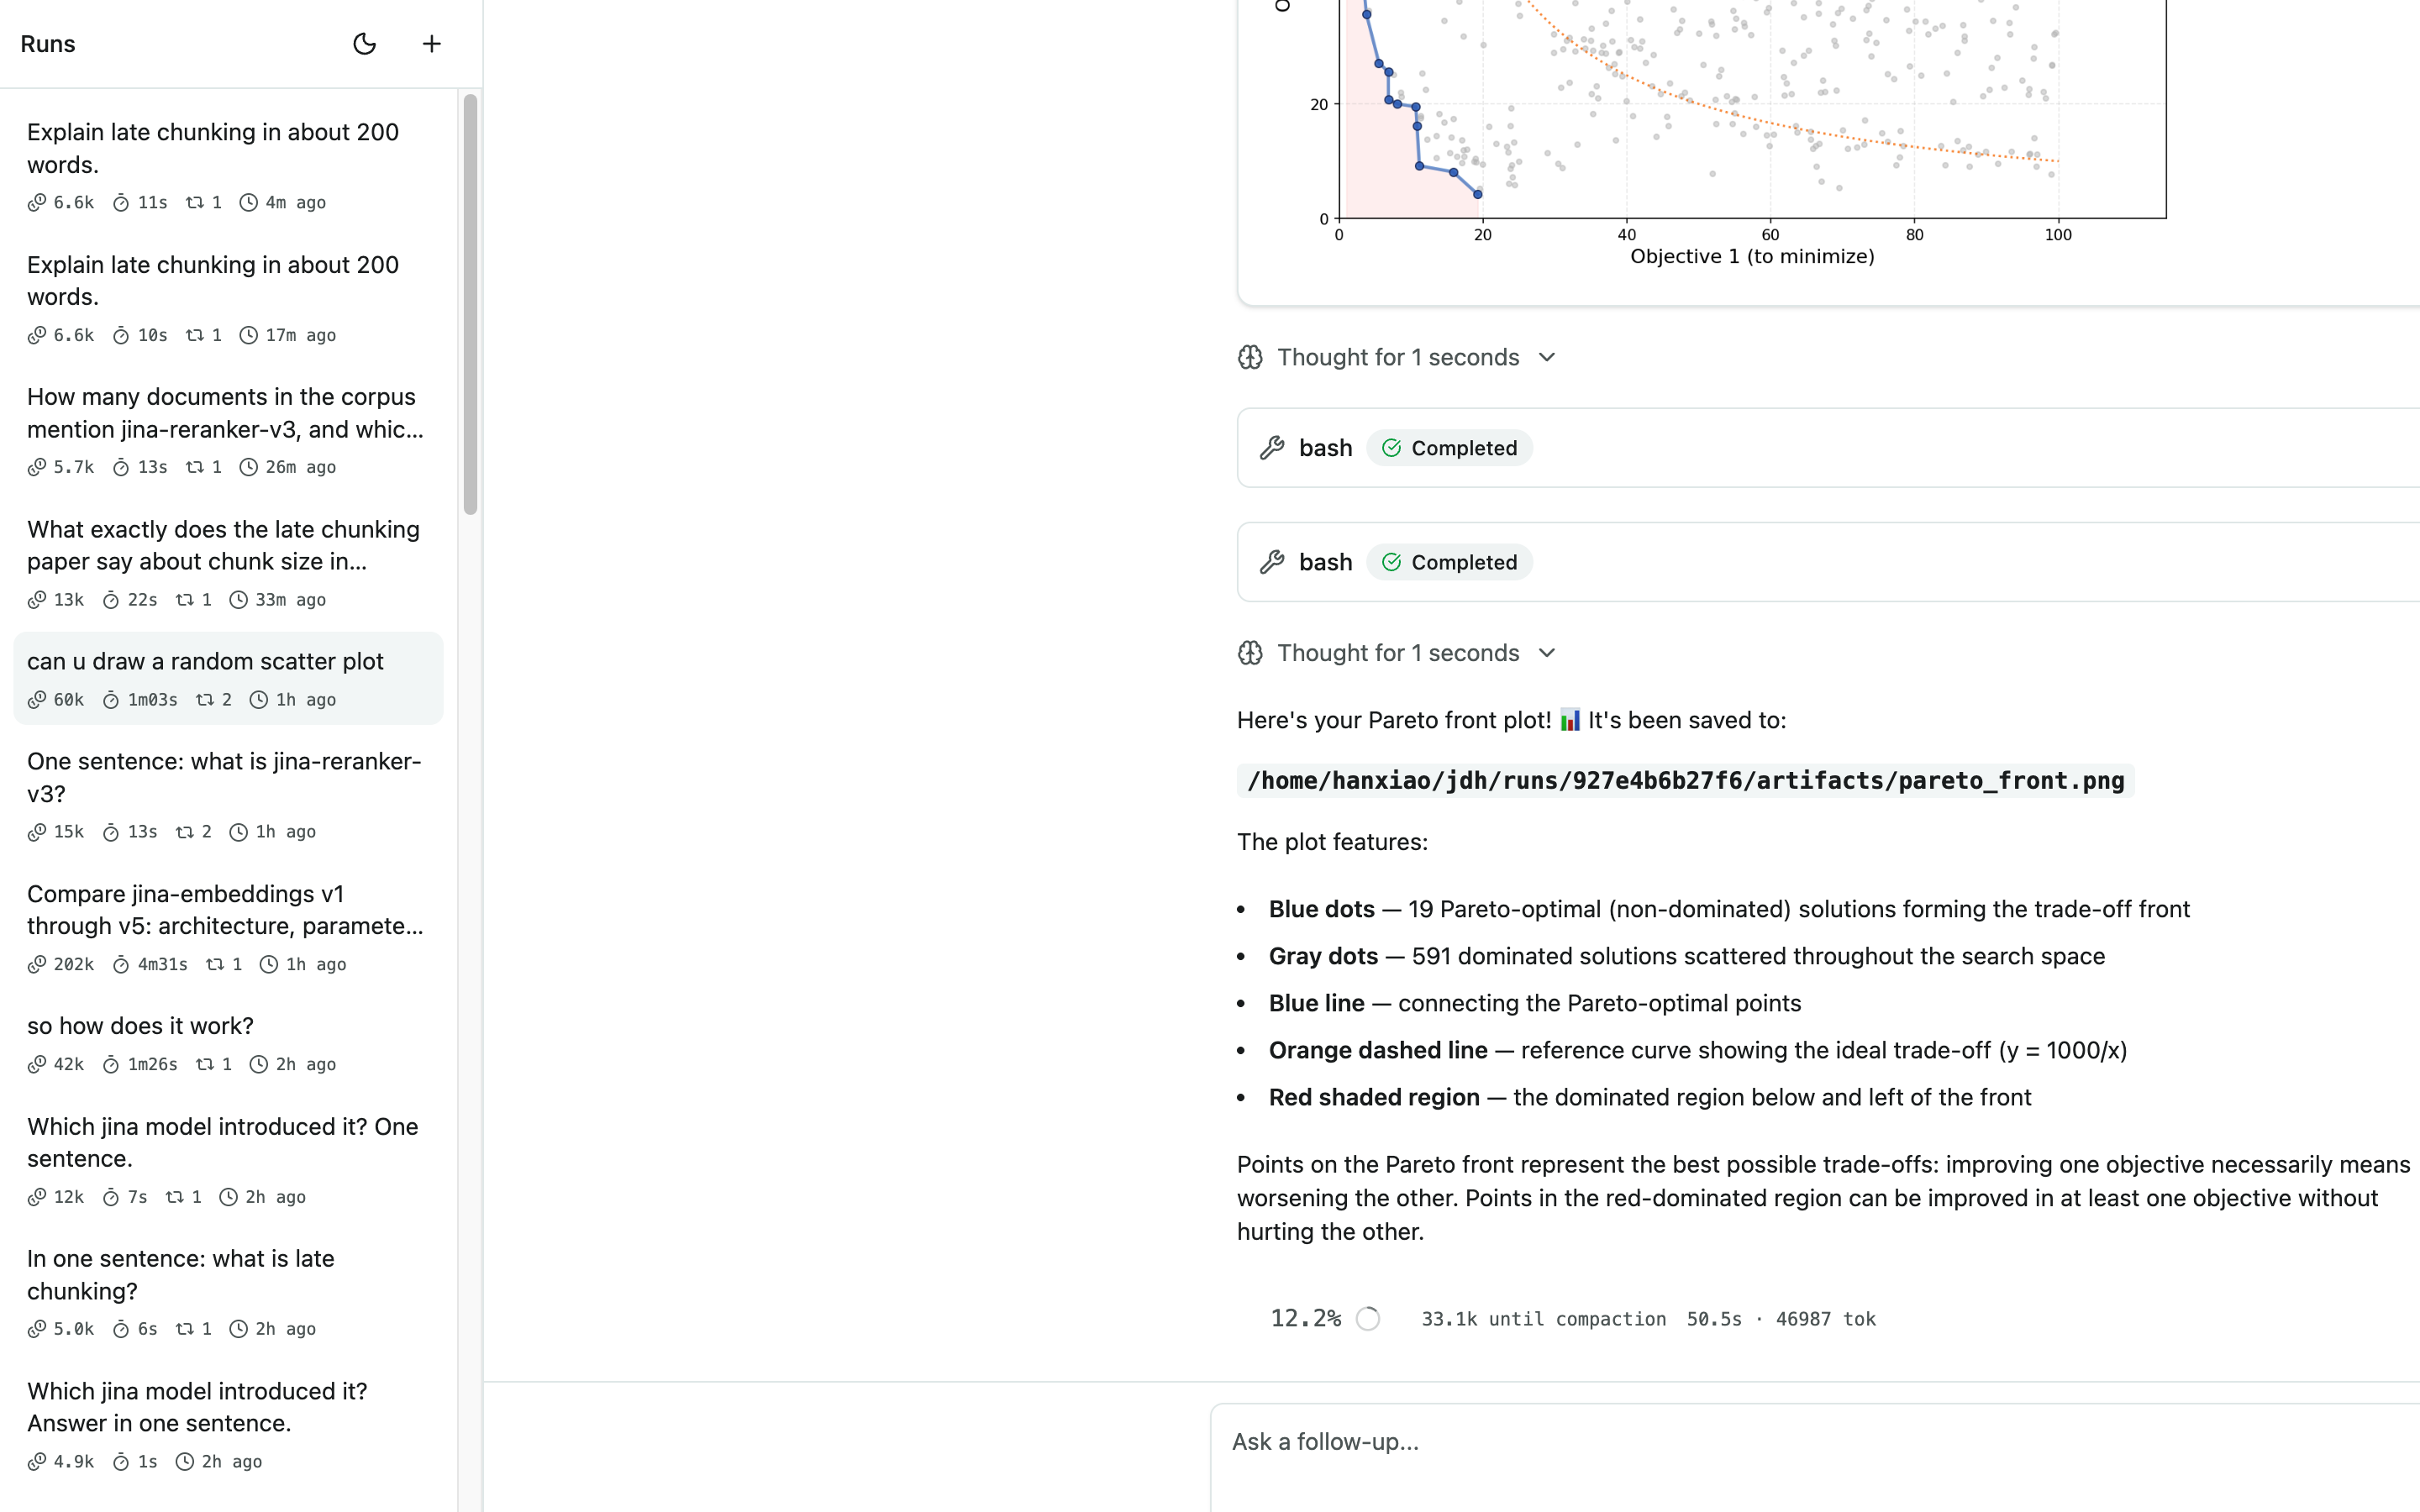The height and width of the screenshot is (1512, 2420).
Task: Open run 'How many documents in the corpus'
Action: pos(228,430)
